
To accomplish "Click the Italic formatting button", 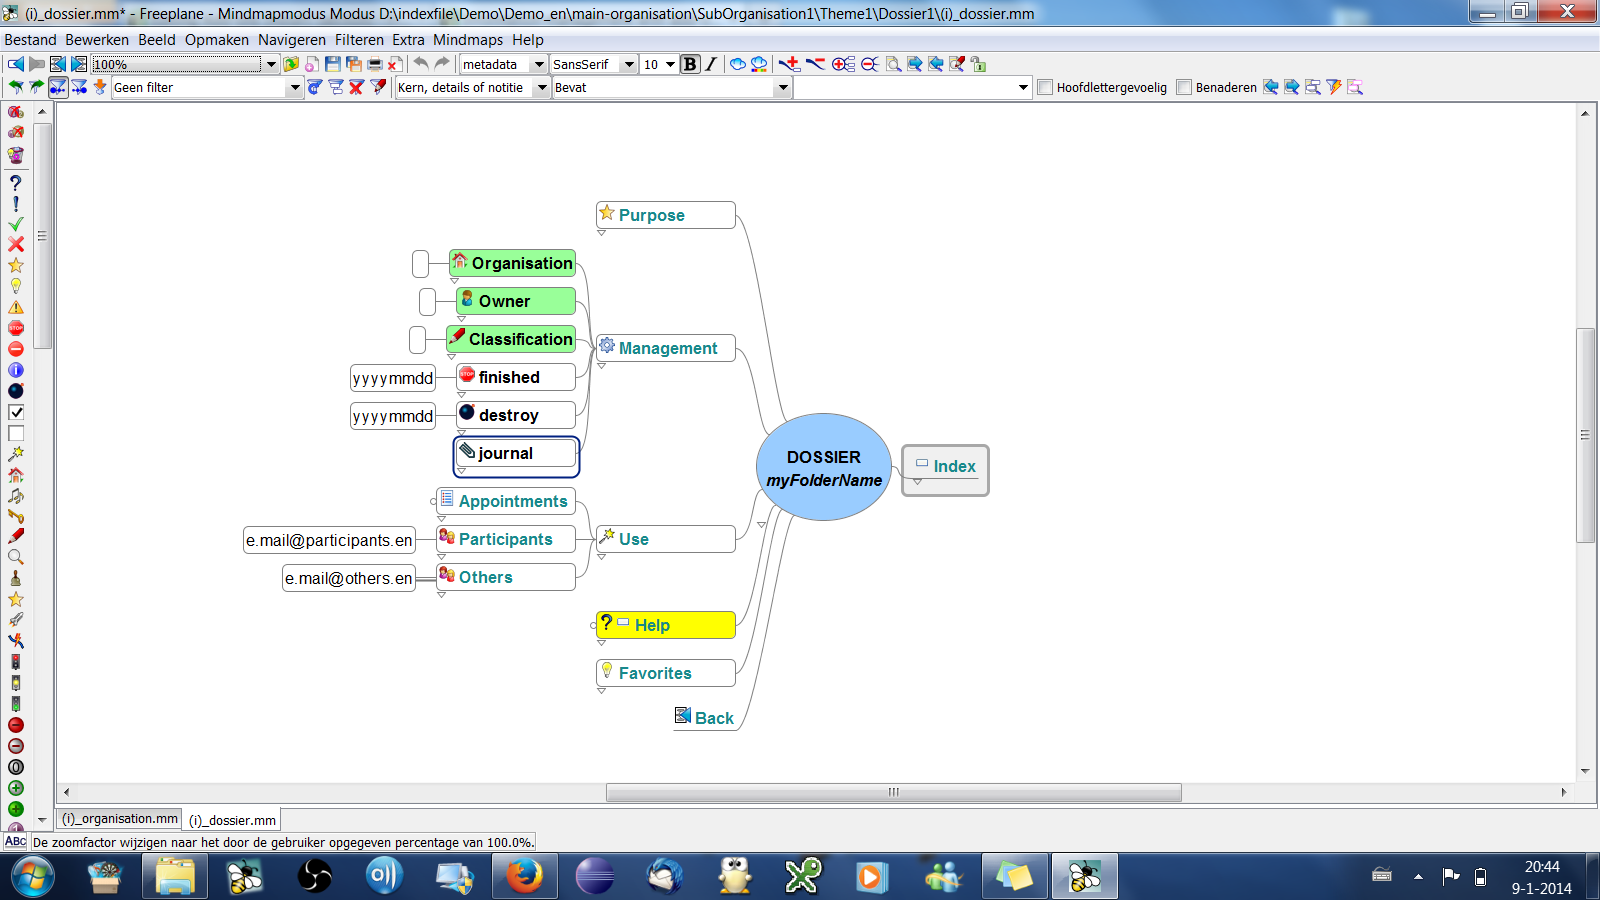I will pos(711,64).
